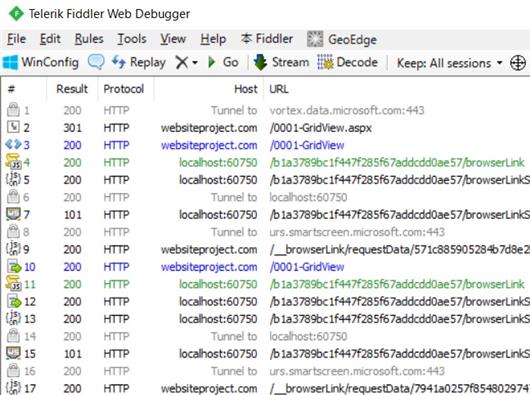530x395 pixels.
Task: Click host localhost:60750 in session 4
Action: tap(218, 163)
